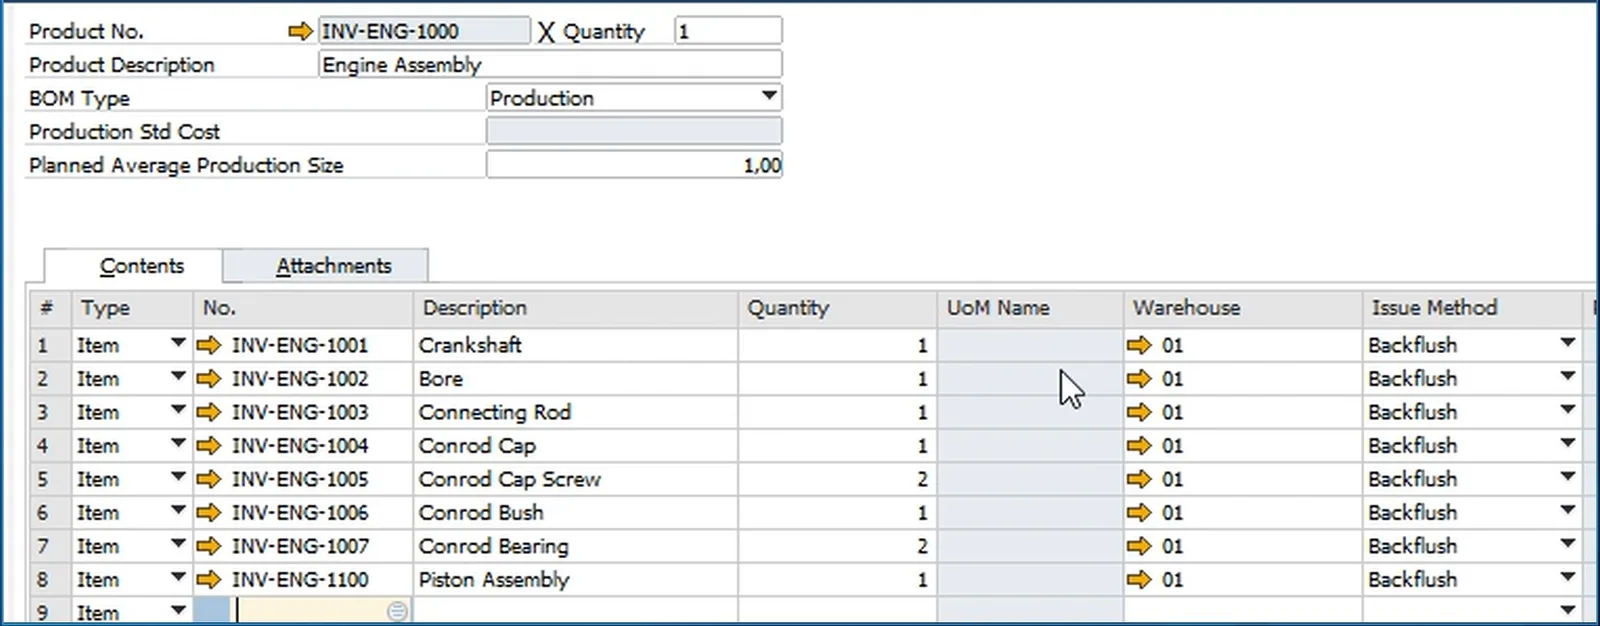This screenshot has width=1600, height=626.
Task: Expand Type dropdown in row 1
Action: (178, 344)
